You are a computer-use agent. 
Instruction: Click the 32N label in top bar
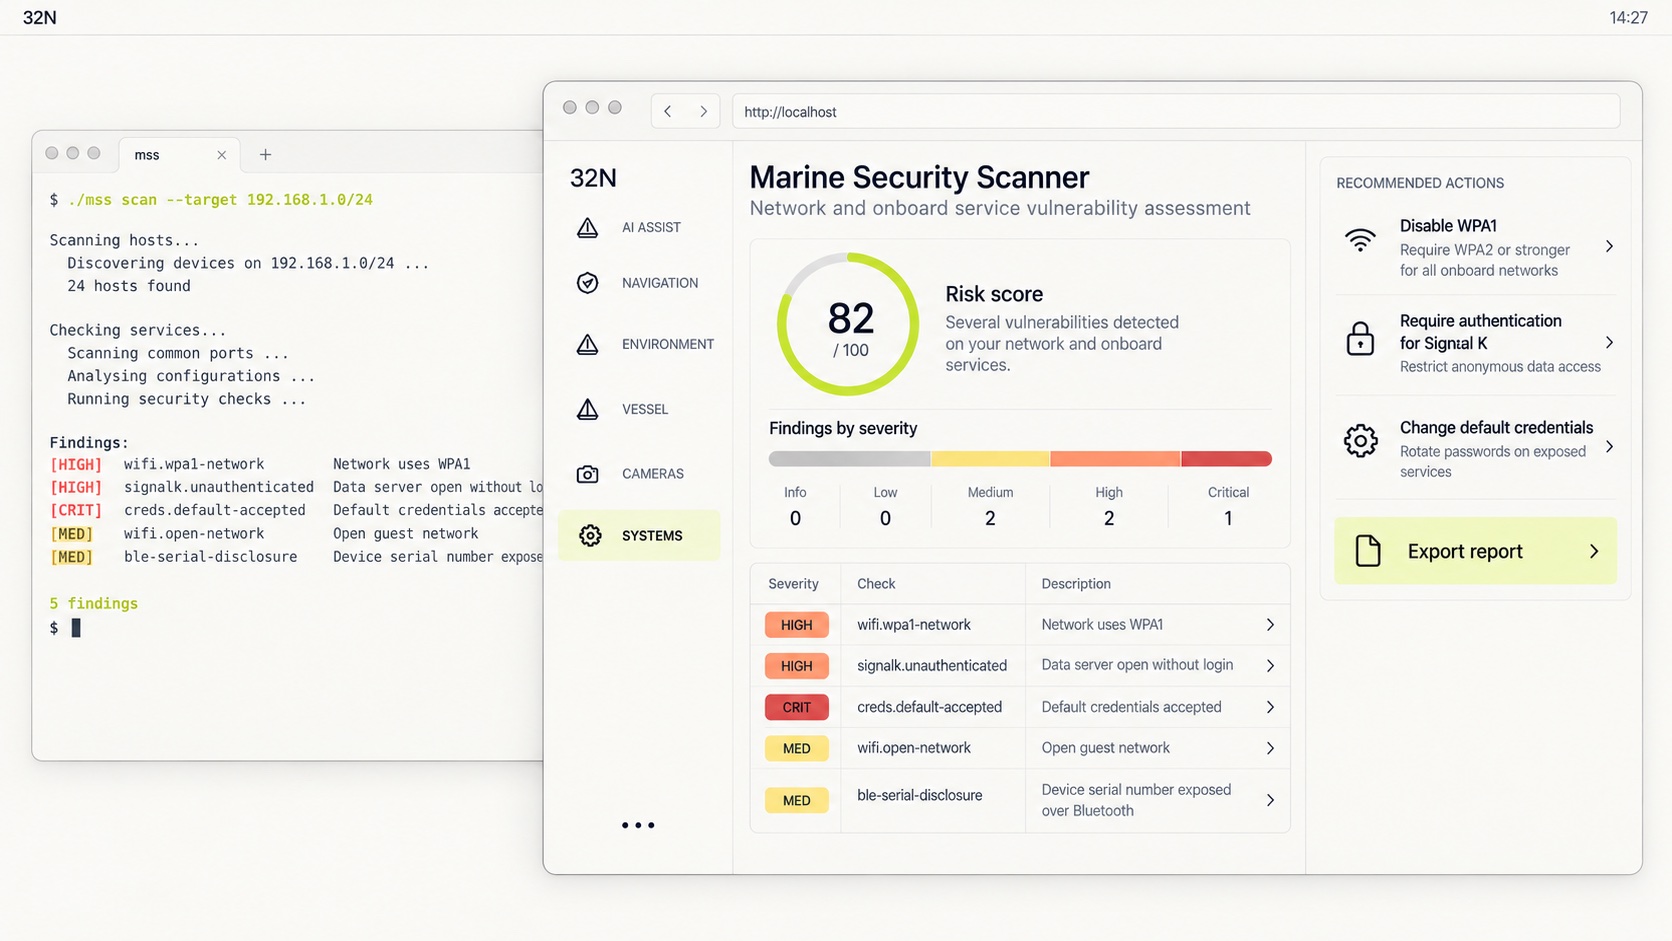(40, 17)
